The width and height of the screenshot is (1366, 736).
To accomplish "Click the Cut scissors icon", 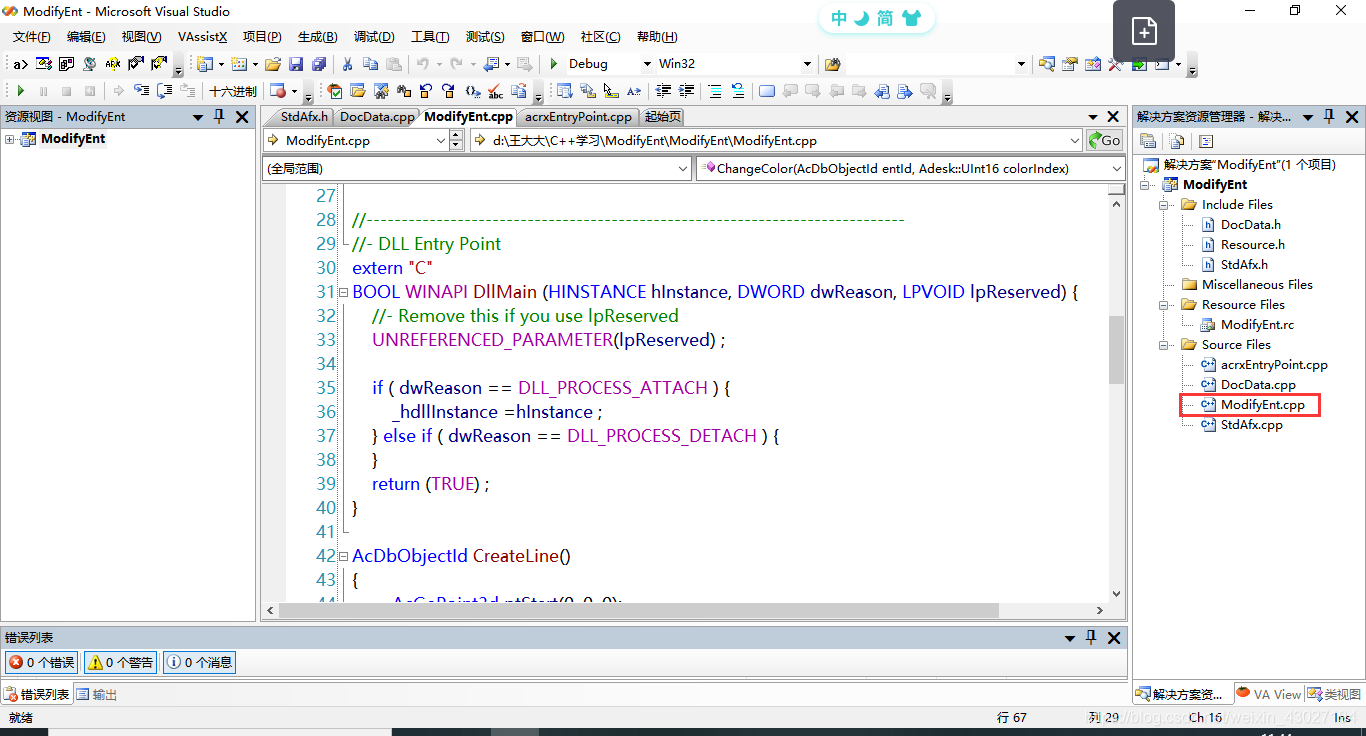I will [347, 64].
